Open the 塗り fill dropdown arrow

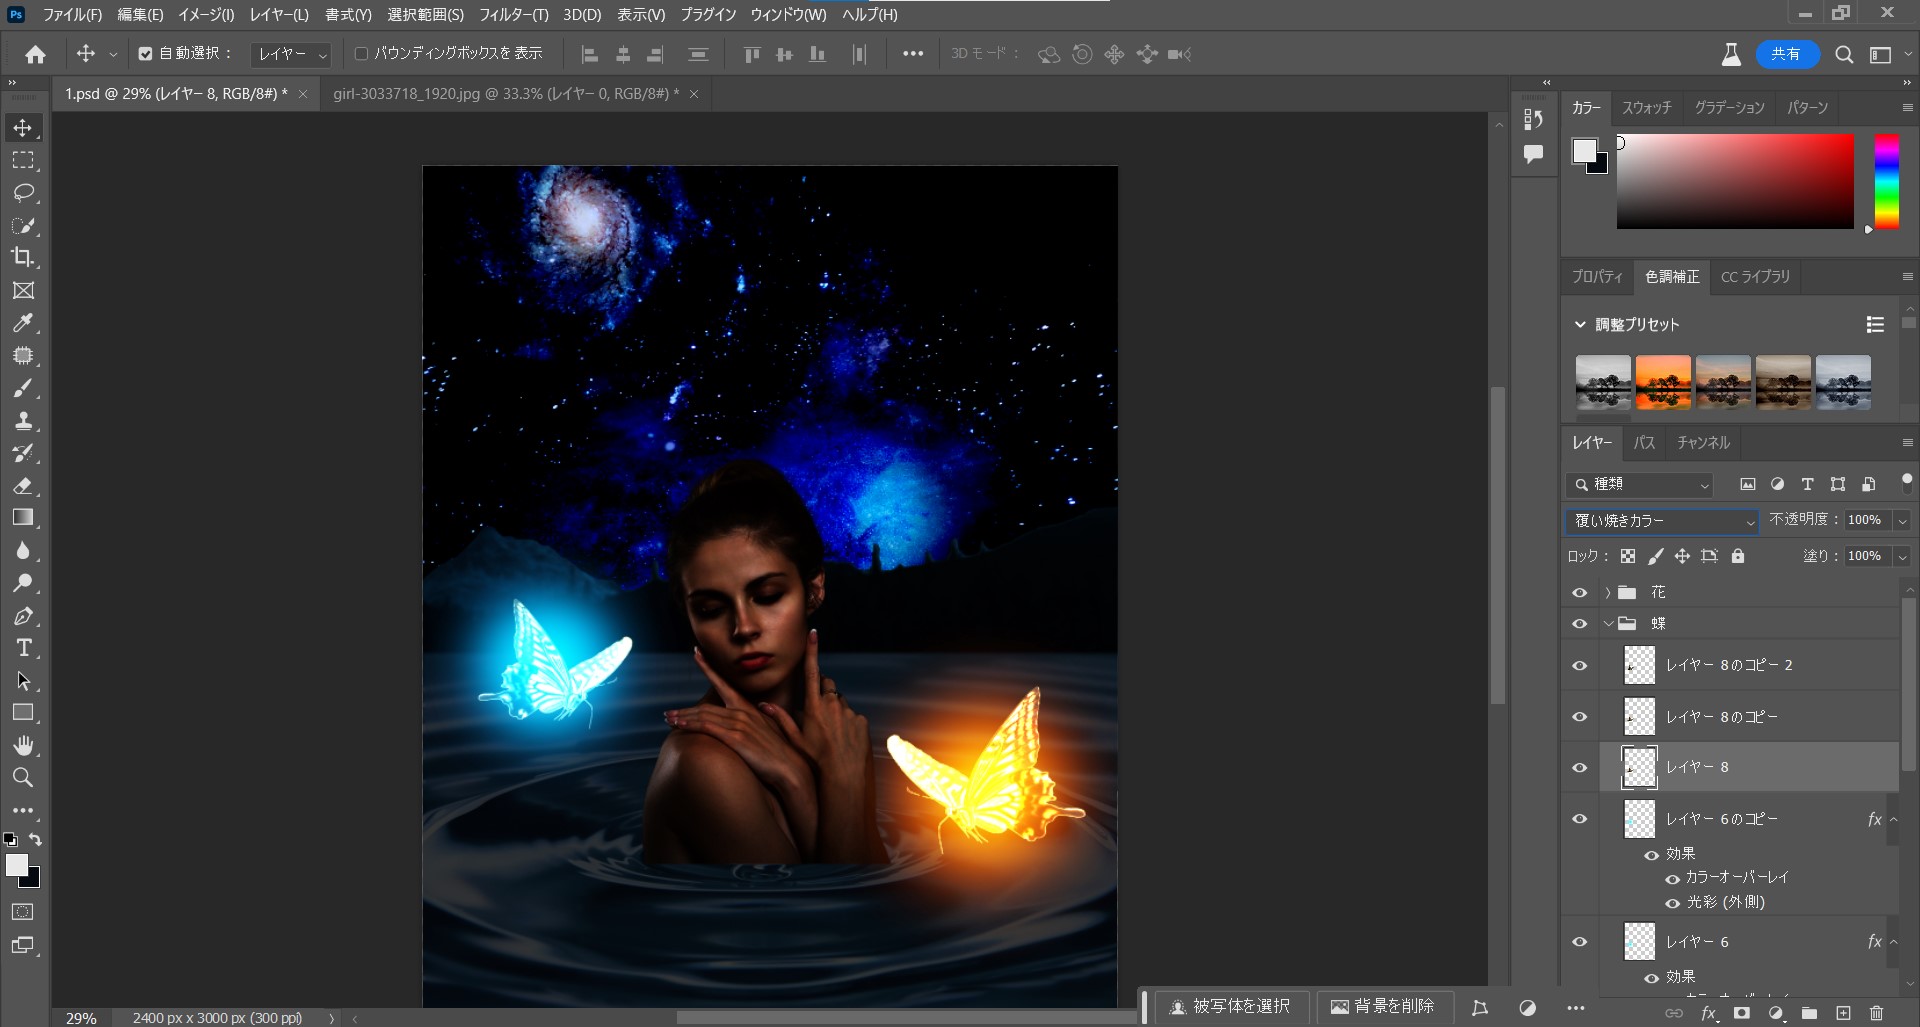click(x=1902, y=556)
